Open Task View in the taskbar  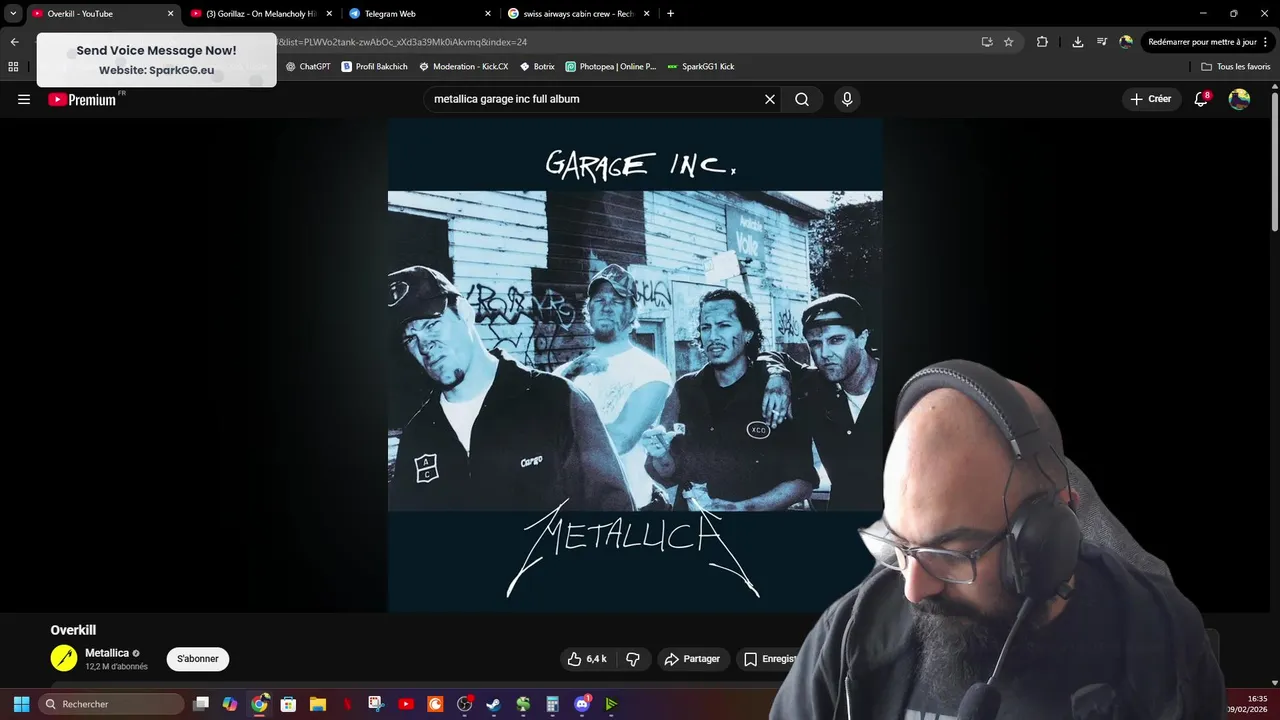(201, 704)
